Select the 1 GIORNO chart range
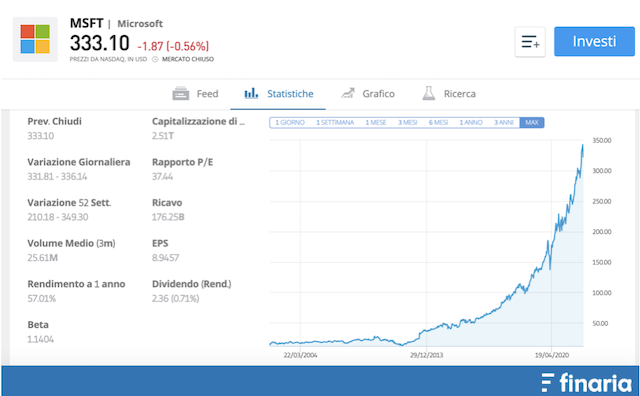 [x=290, y=122]
